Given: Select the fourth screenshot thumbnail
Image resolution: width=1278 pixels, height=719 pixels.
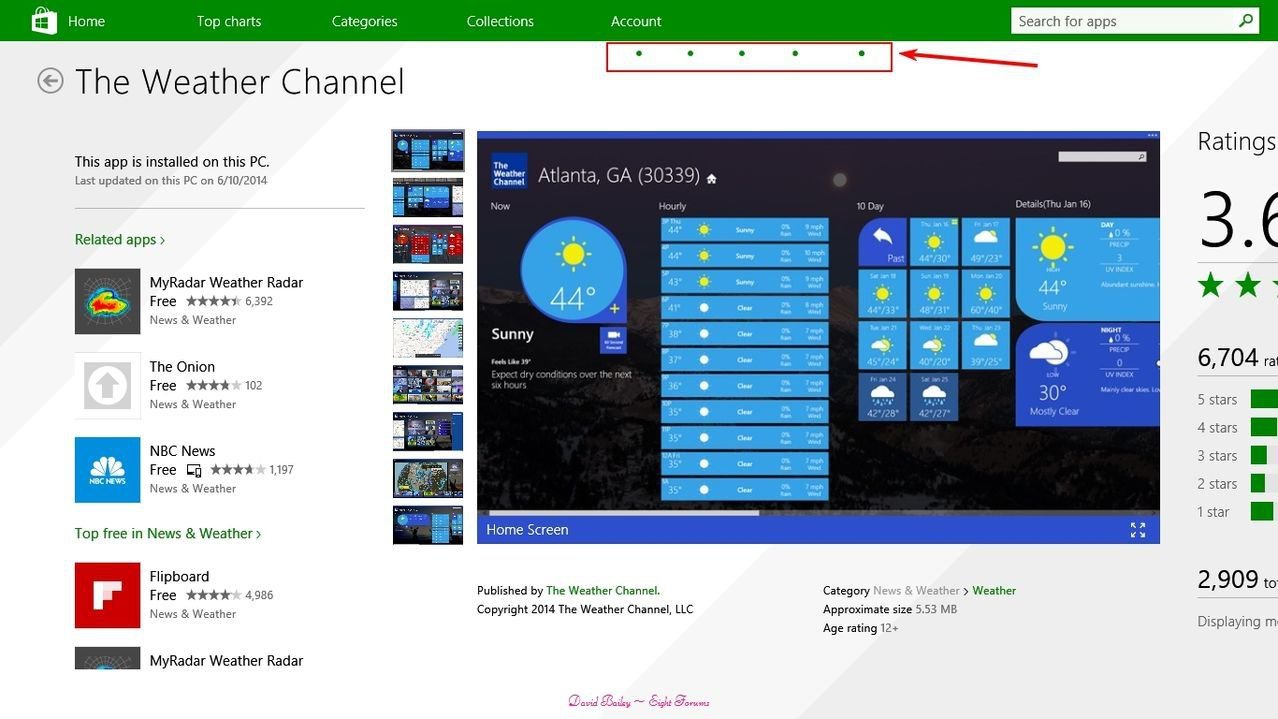Looking at the screenshot, I should tap(428, 291).
